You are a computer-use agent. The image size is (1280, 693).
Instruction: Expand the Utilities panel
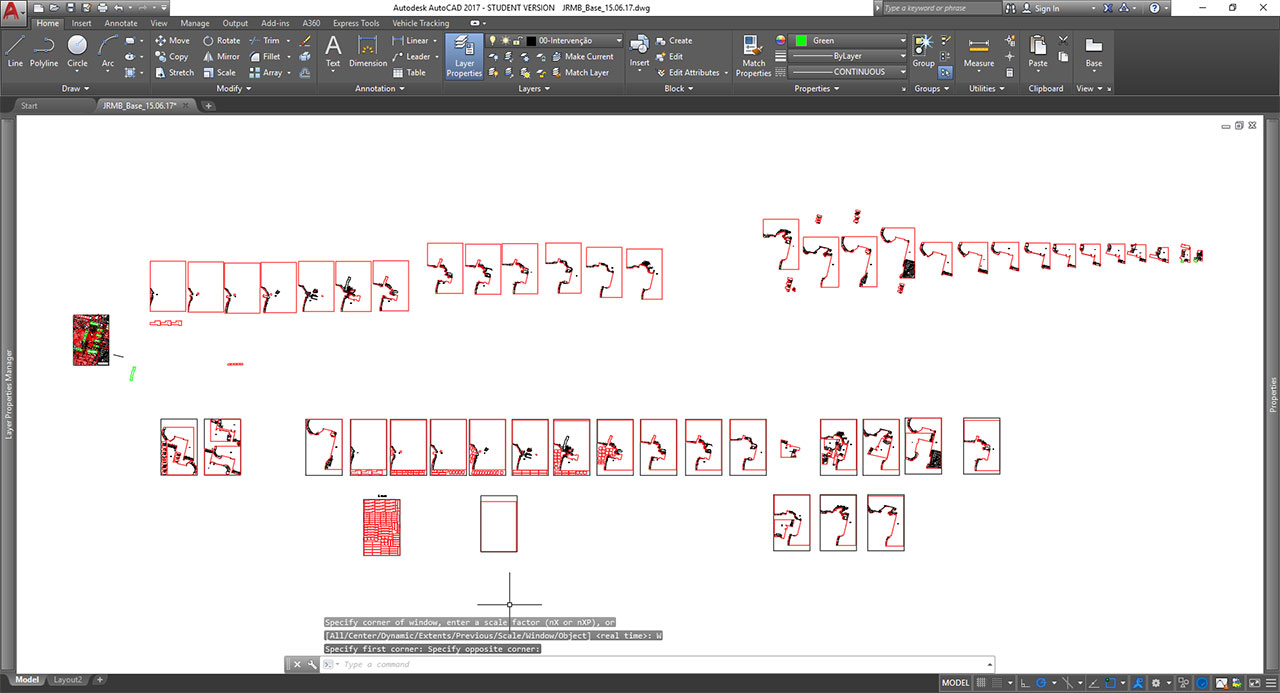tap(987, 88)
